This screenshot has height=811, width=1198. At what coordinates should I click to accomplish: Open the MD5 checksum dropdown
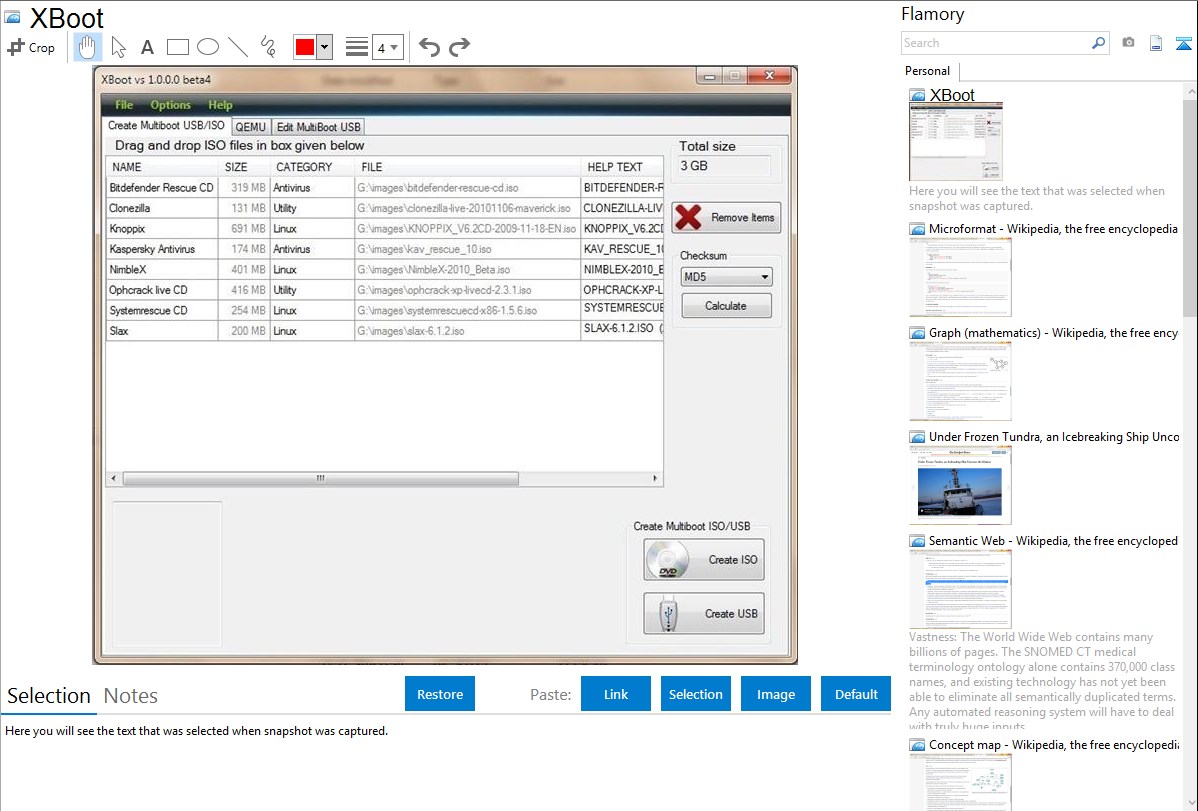tap(726, 277)
